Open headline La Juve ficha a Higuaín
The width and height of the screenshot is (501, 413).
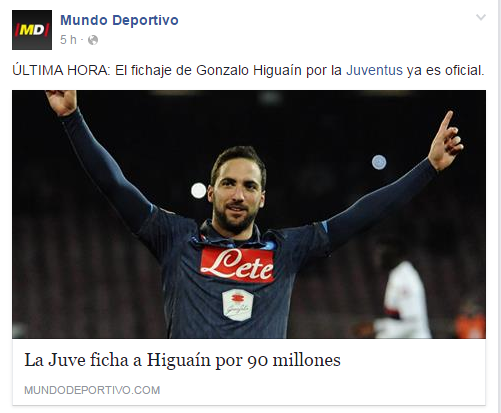[x=182, y=360]
